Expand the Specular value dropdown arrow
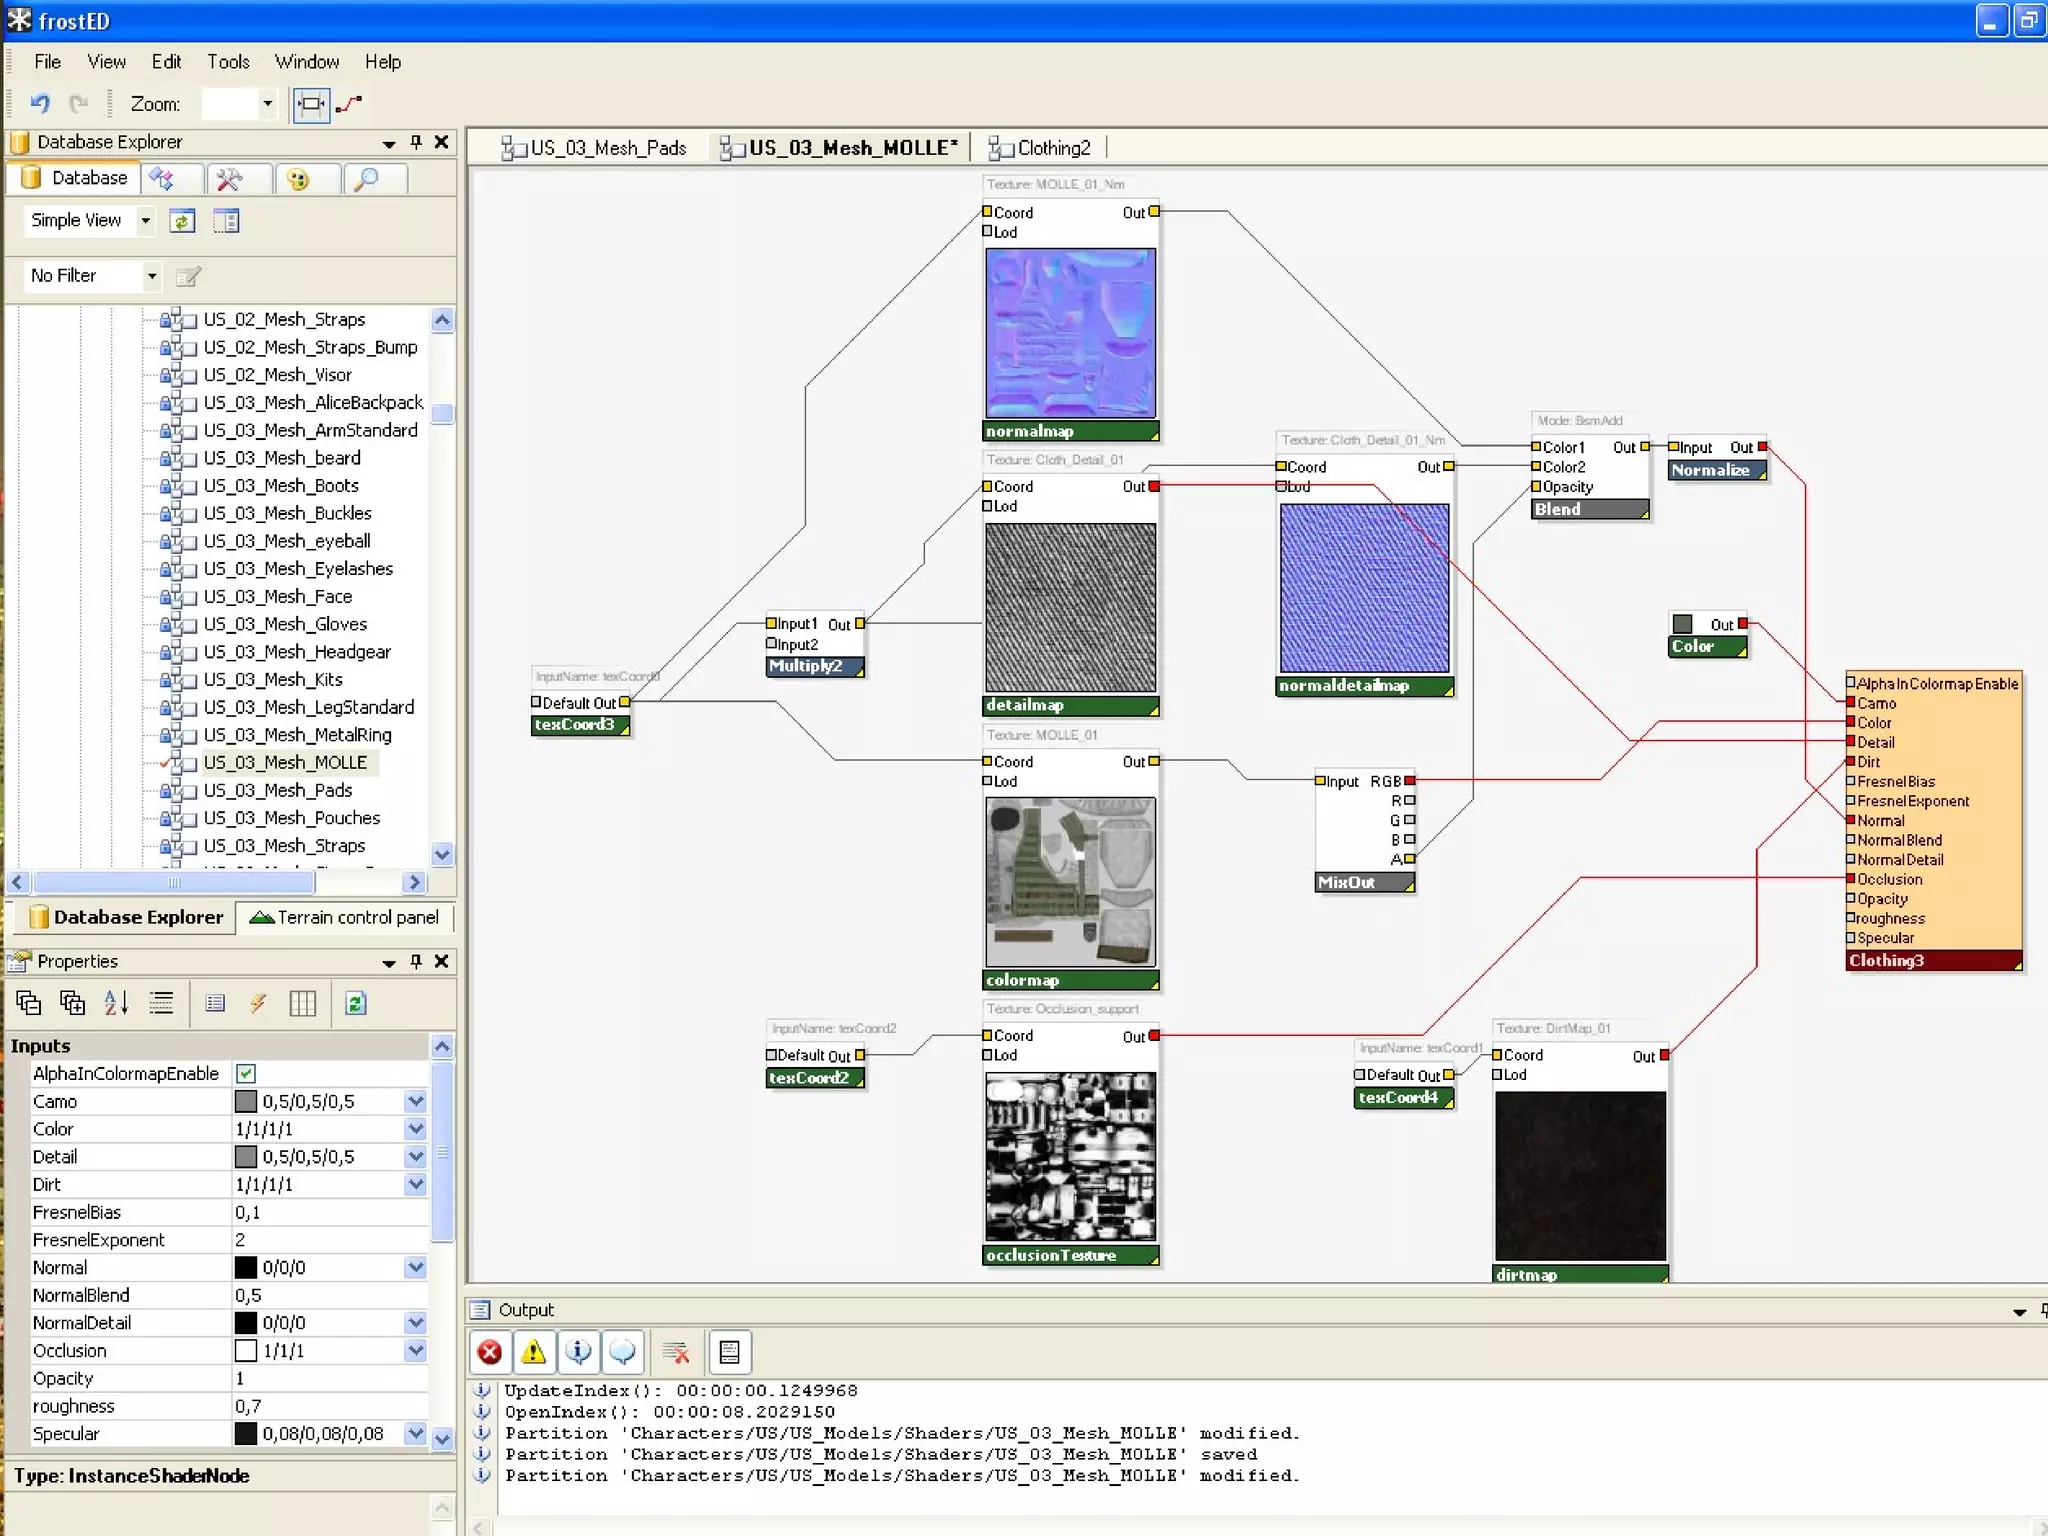2048x1536 pixels. pos(415,1433)
